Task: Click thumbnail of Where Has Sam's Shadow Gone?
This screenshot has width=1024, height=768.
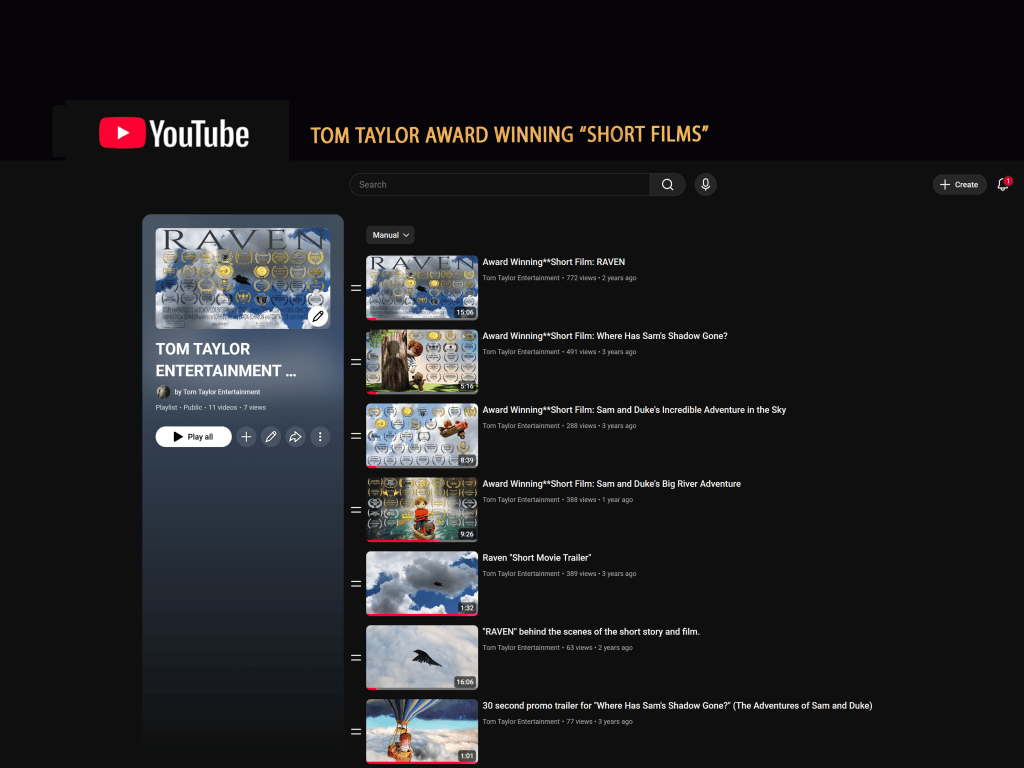Action: click(421, 362)
